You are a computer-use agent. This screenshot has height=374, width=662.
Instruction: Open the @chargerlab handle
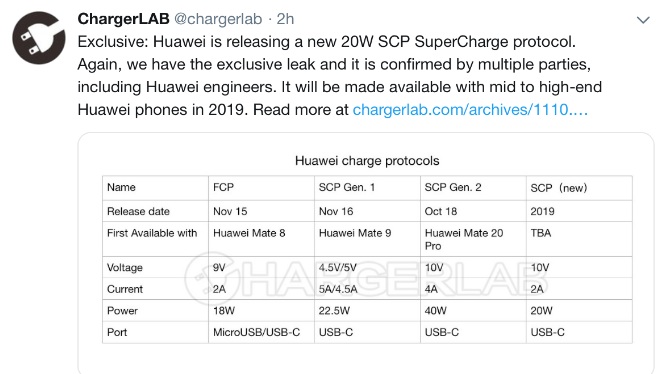click(x=218, y=19)
